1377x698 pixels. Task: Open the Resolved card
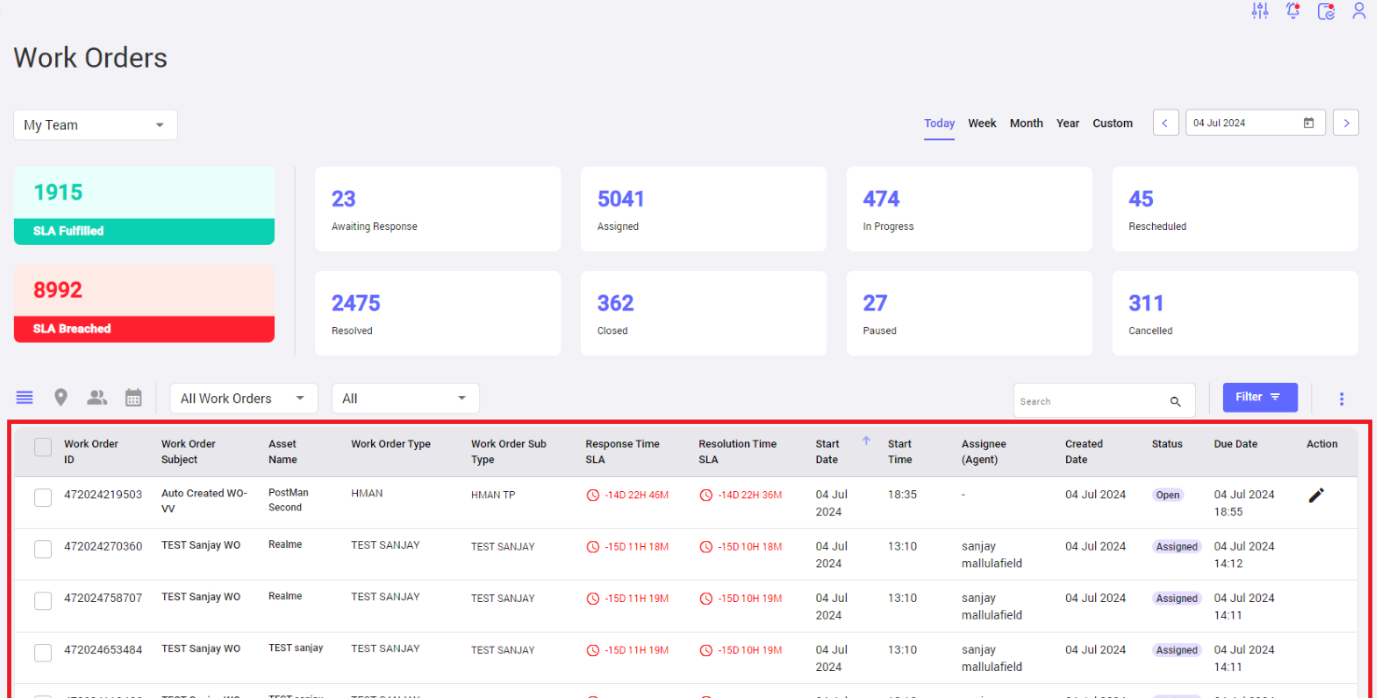[438, 313]
